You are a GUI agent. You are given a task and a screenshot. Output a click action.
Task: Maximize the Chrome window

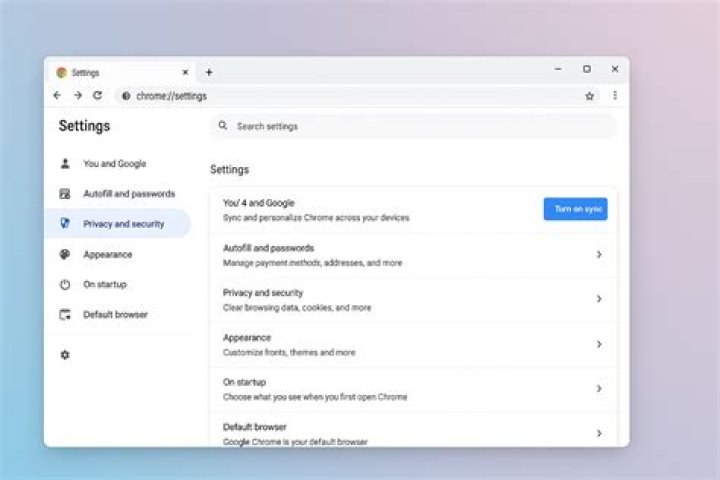tap(587, 69)
